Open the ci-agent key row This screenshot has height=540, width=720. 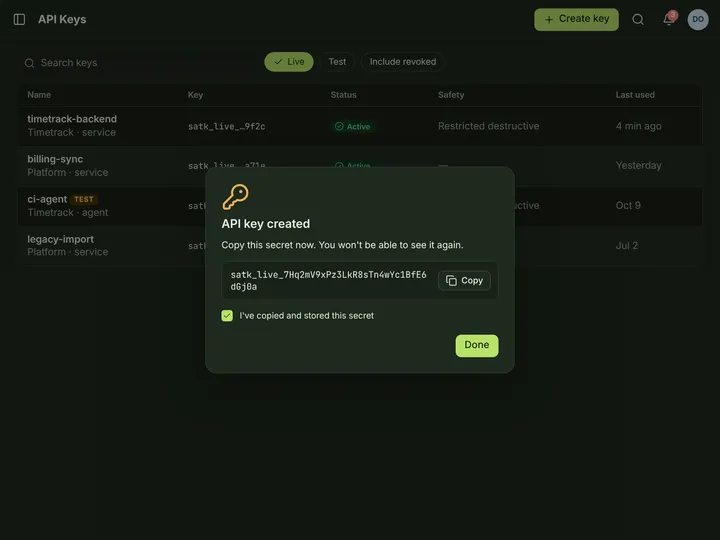pyautogui.click(x=360, y=206)
